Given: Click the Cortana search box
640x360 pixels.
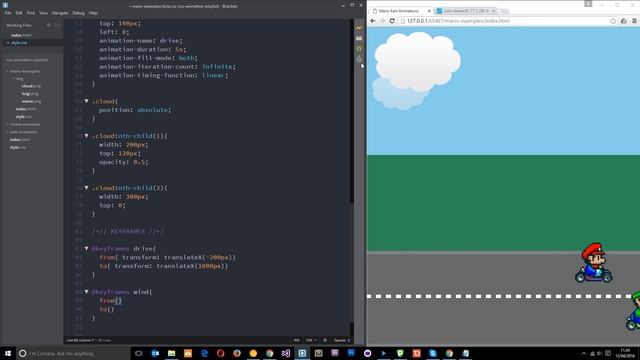Looking at the screenshot, I should 73,353.
